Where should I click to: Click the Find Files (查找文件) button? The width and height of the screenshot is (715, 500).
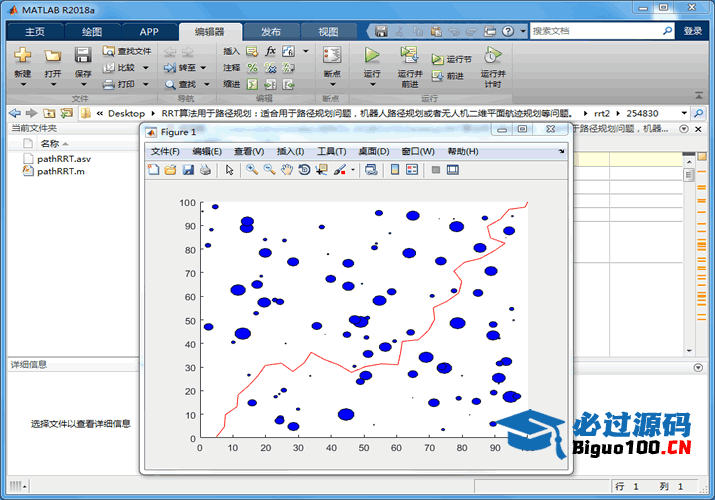pos(127,51)
